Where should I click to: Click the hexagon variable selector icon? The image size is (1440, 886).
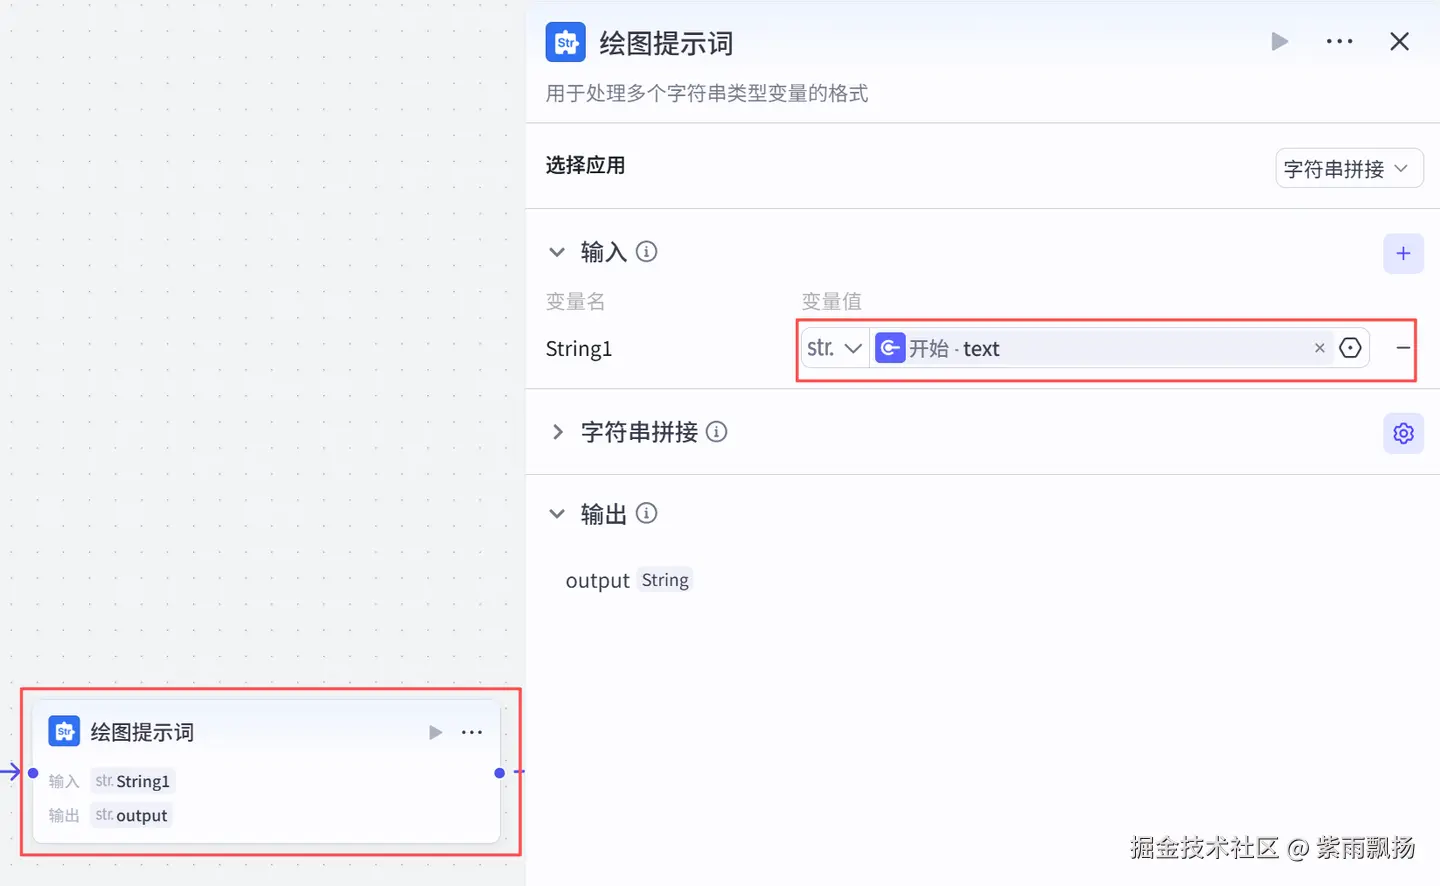point(1350,349)
